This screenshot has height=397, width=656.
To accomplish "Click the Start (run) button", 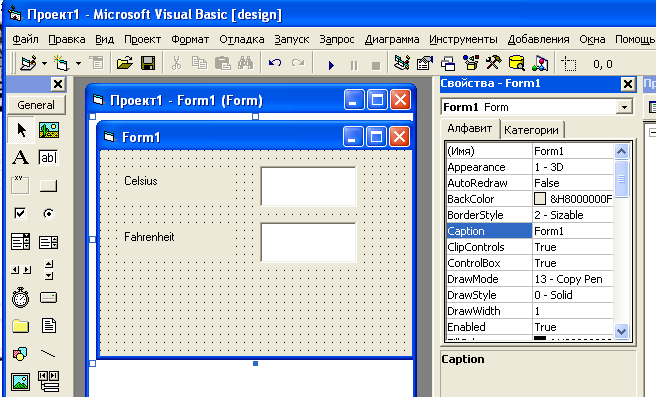I will coord(331,65).
